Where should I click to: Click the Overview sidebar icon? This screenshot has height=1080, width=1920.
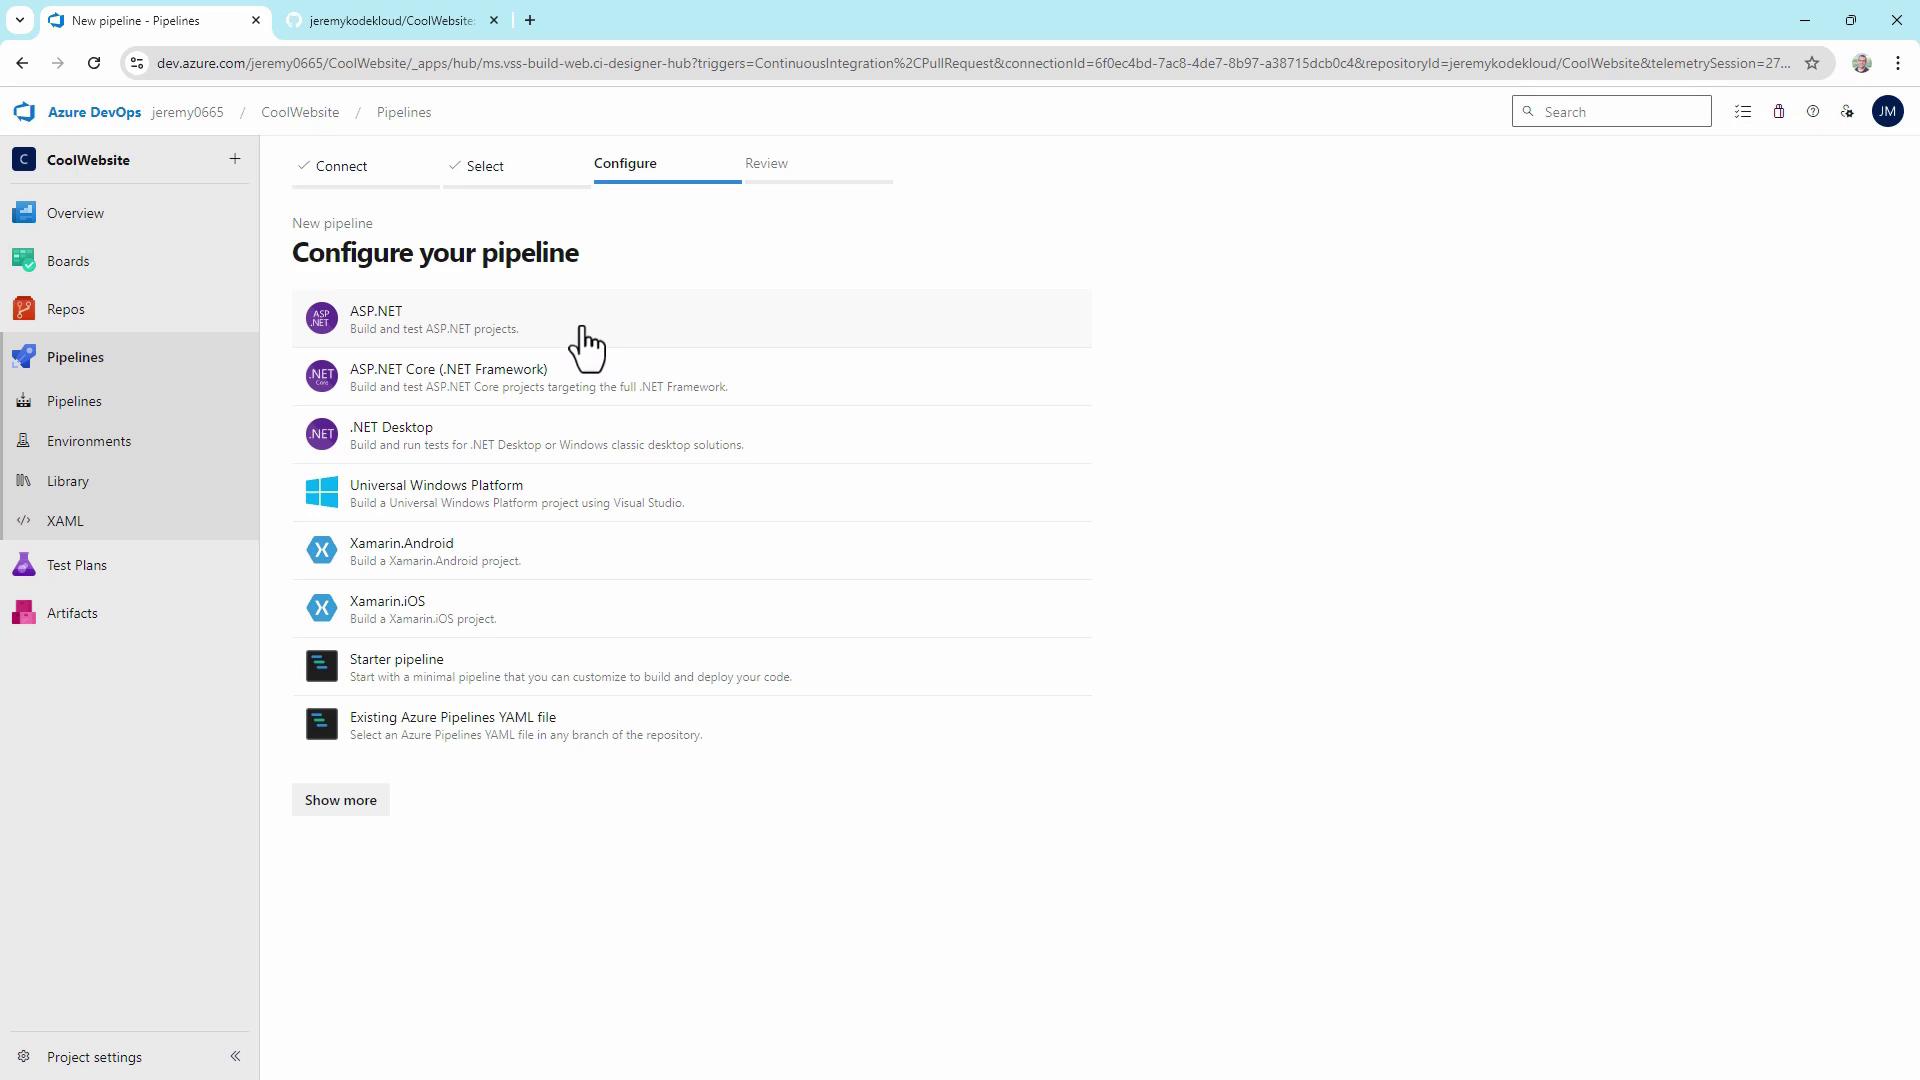24,213
